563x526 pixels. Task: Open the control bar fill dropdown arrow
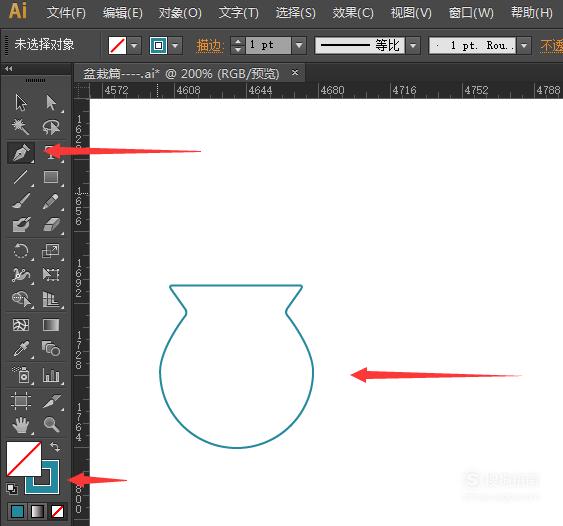pyautogui.click(x=134, y=46)
